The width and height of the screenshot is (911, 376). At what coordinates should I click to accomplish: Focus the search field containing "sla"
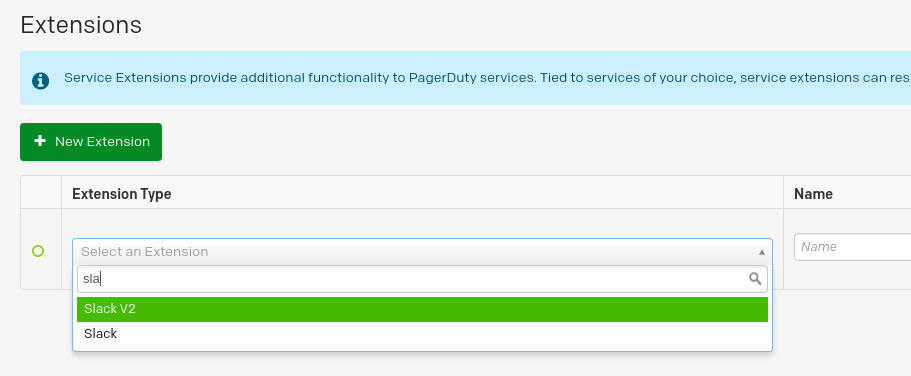[422, 279]
